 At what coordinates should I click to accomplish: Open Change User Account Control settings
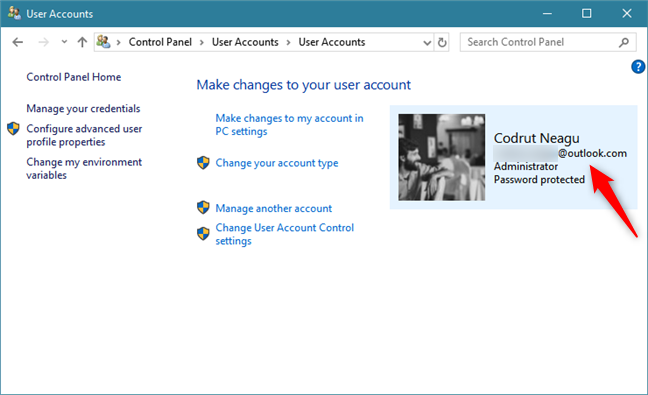[284, 234]
